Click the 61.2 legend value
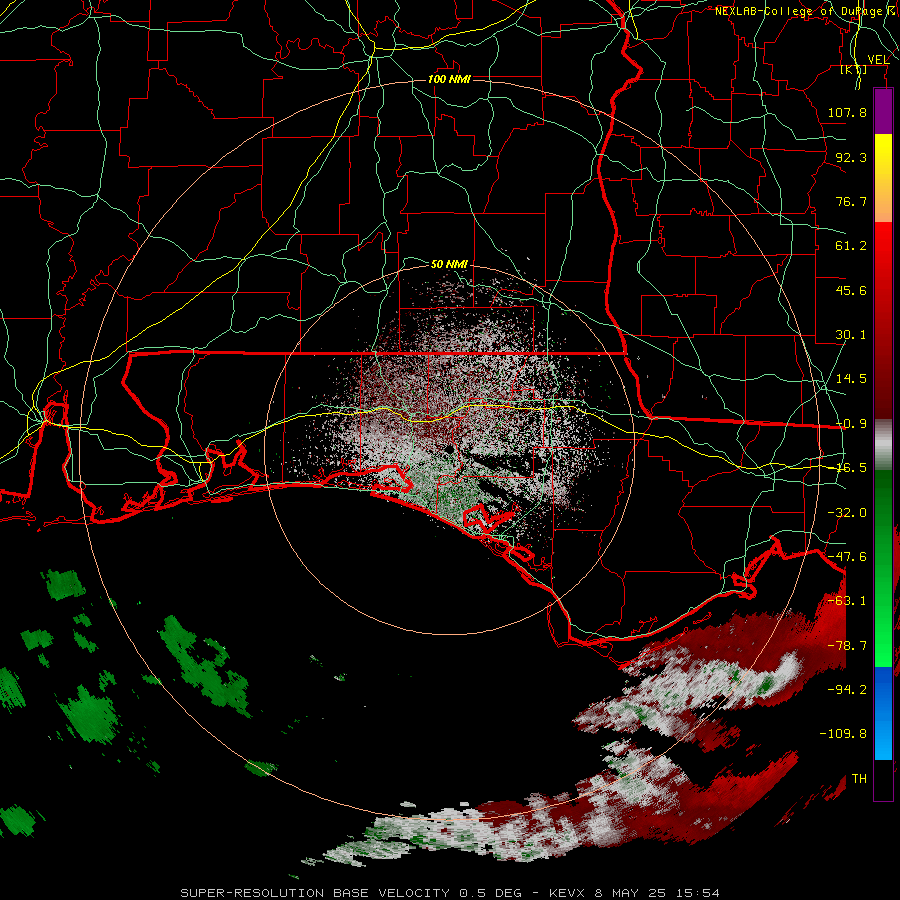This screenshot has width=900, height=900. 851,246
